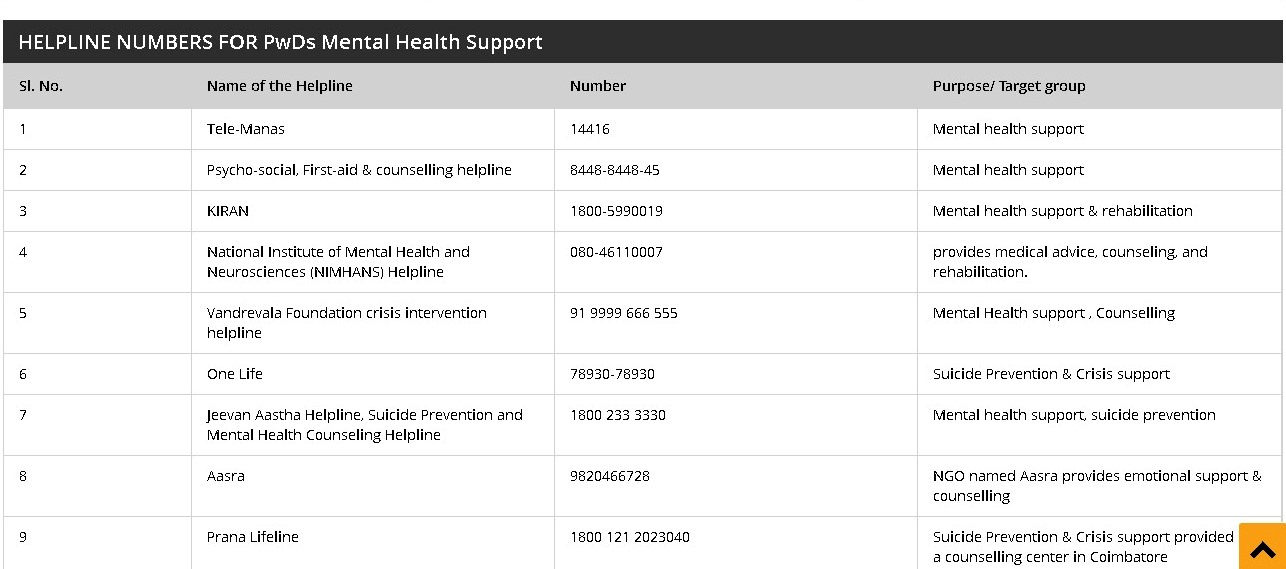Click the NIMHANS Helpline name
The height and width of the screenshot is (569, 1286).
[x=338, y=262]
